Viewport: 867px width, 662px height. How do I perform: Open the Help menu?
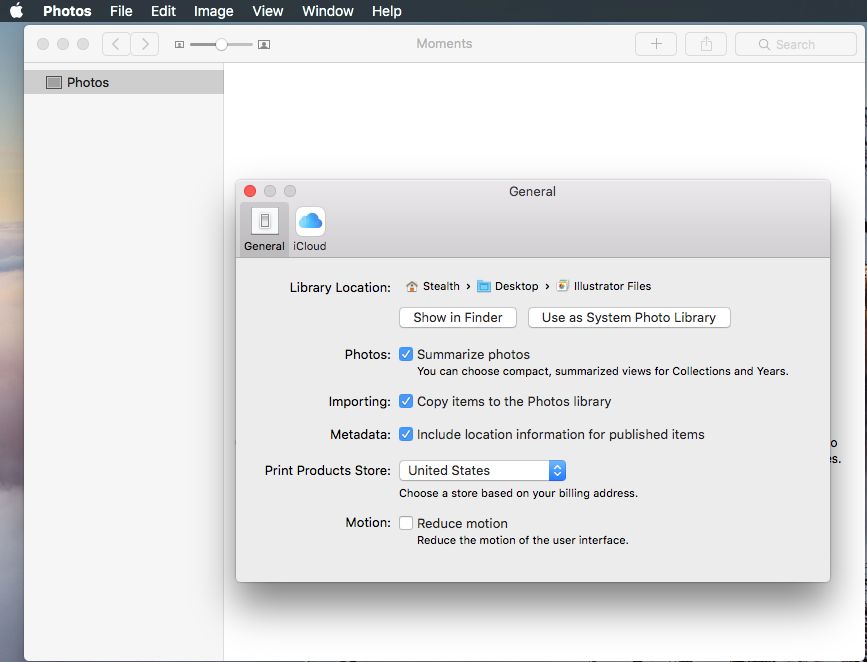pyautogui.click(x=387, y=11)
